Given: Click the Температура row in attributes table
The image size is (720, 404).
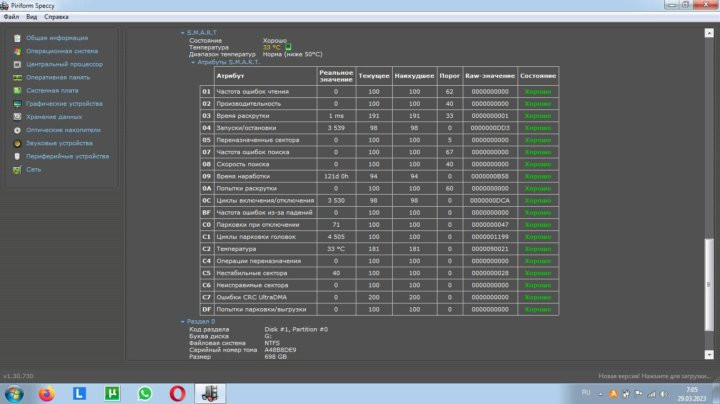Looking at the screenshot, I should (379, 249).
